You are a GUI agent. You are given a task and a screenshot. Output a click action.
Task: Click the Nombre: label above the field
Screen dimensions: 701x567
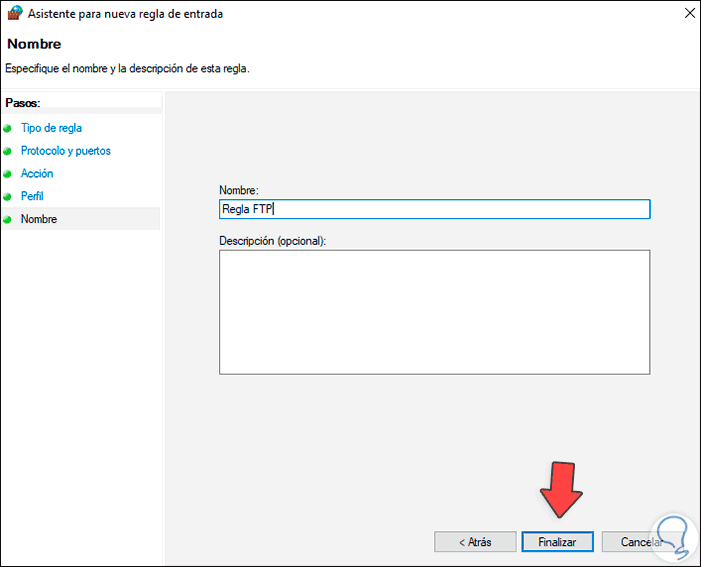(238, 190)
